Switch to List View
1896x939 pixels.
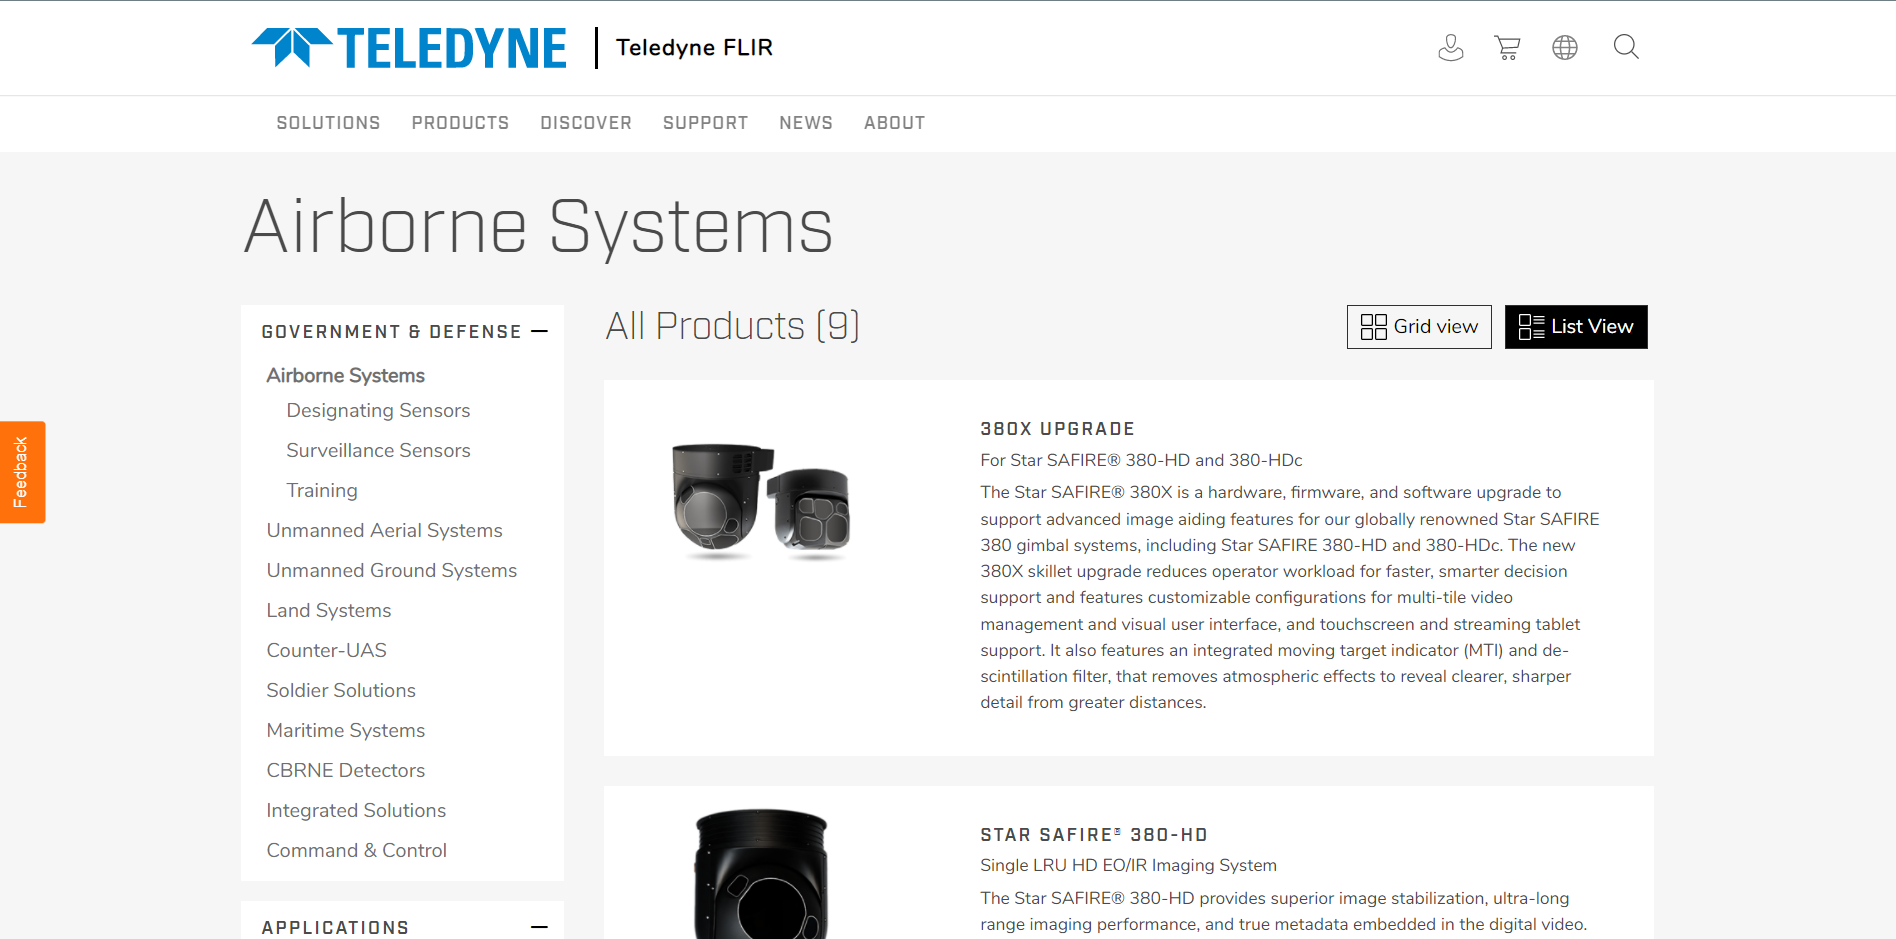pos(1576,327)
